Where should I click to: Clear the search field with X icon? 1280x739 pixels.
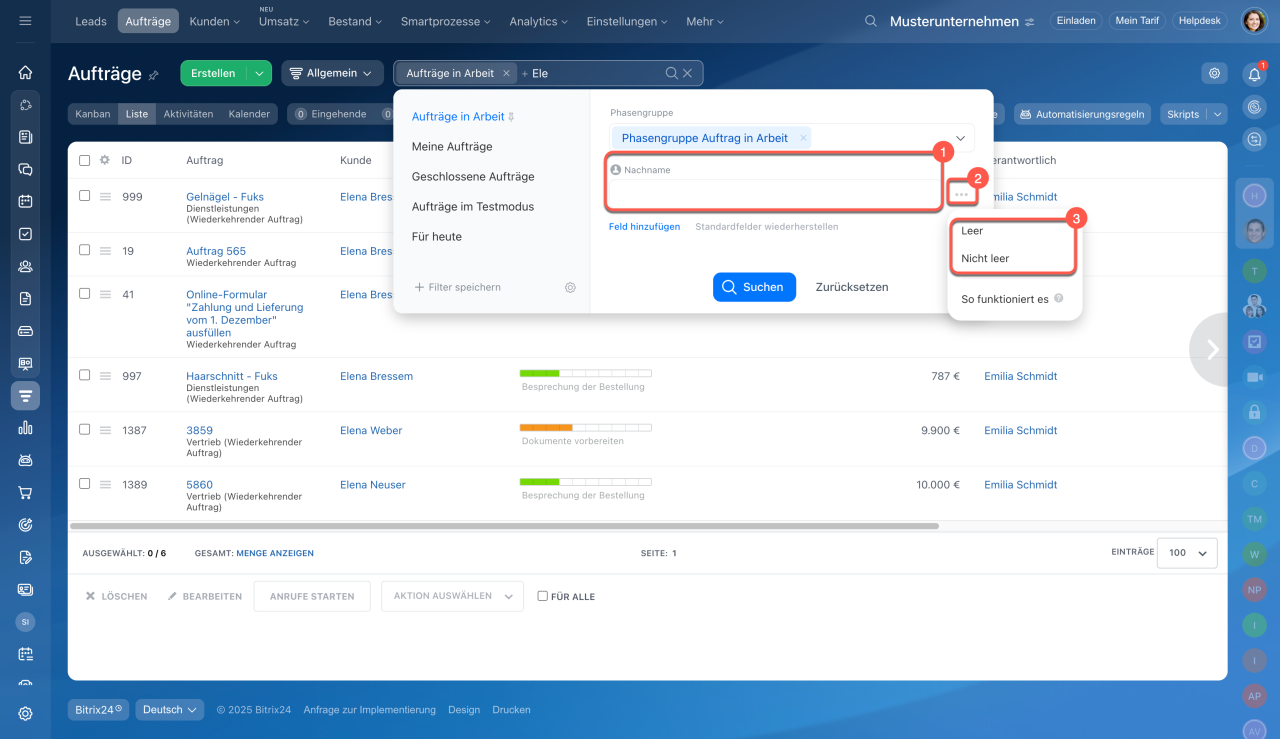tap(687, 73)
